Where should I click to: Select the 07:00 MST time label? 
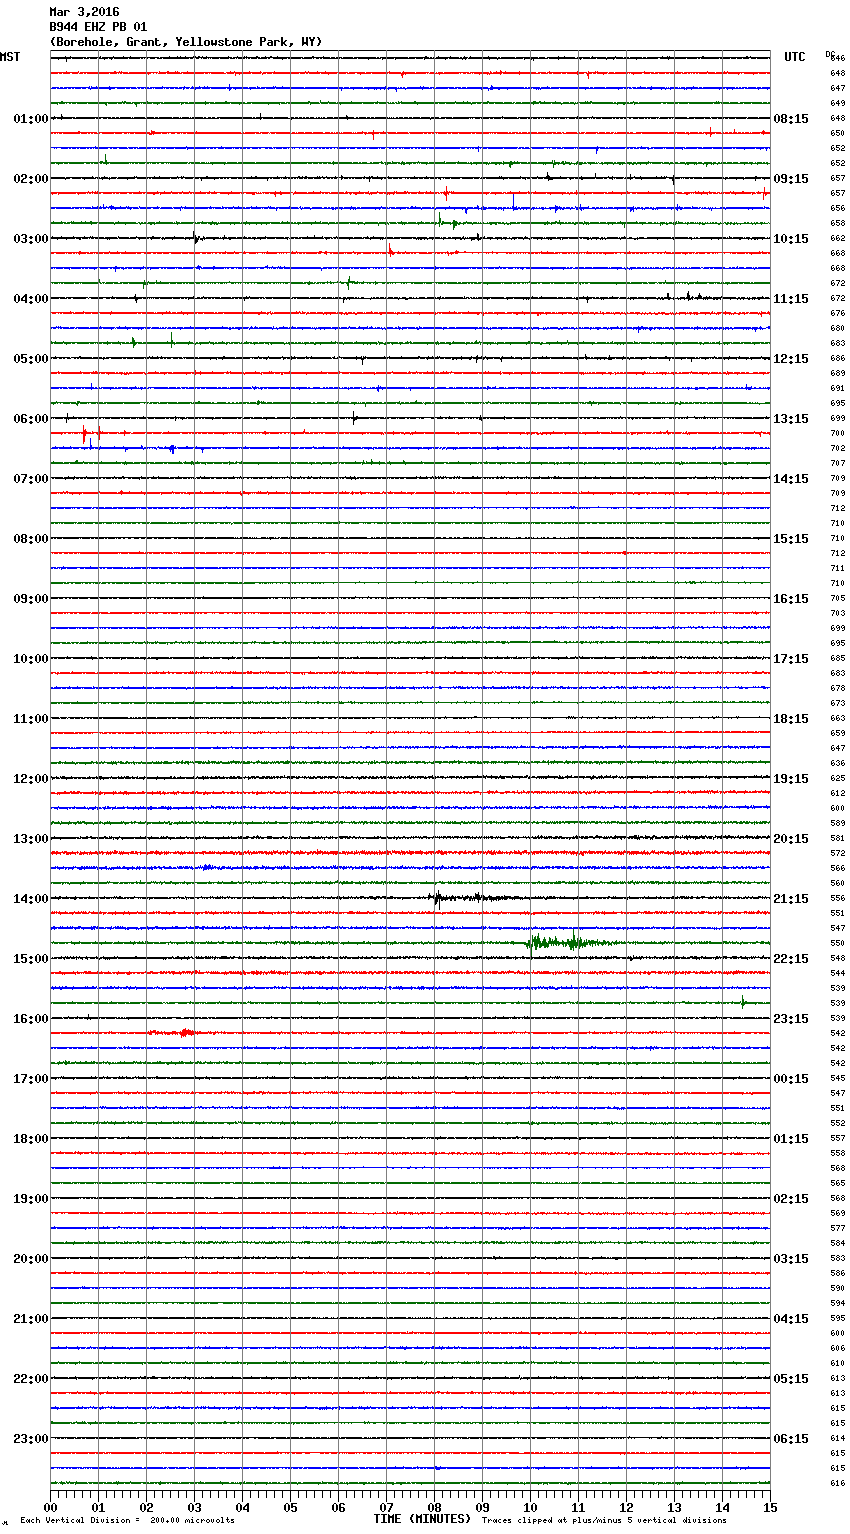[31, 479]
